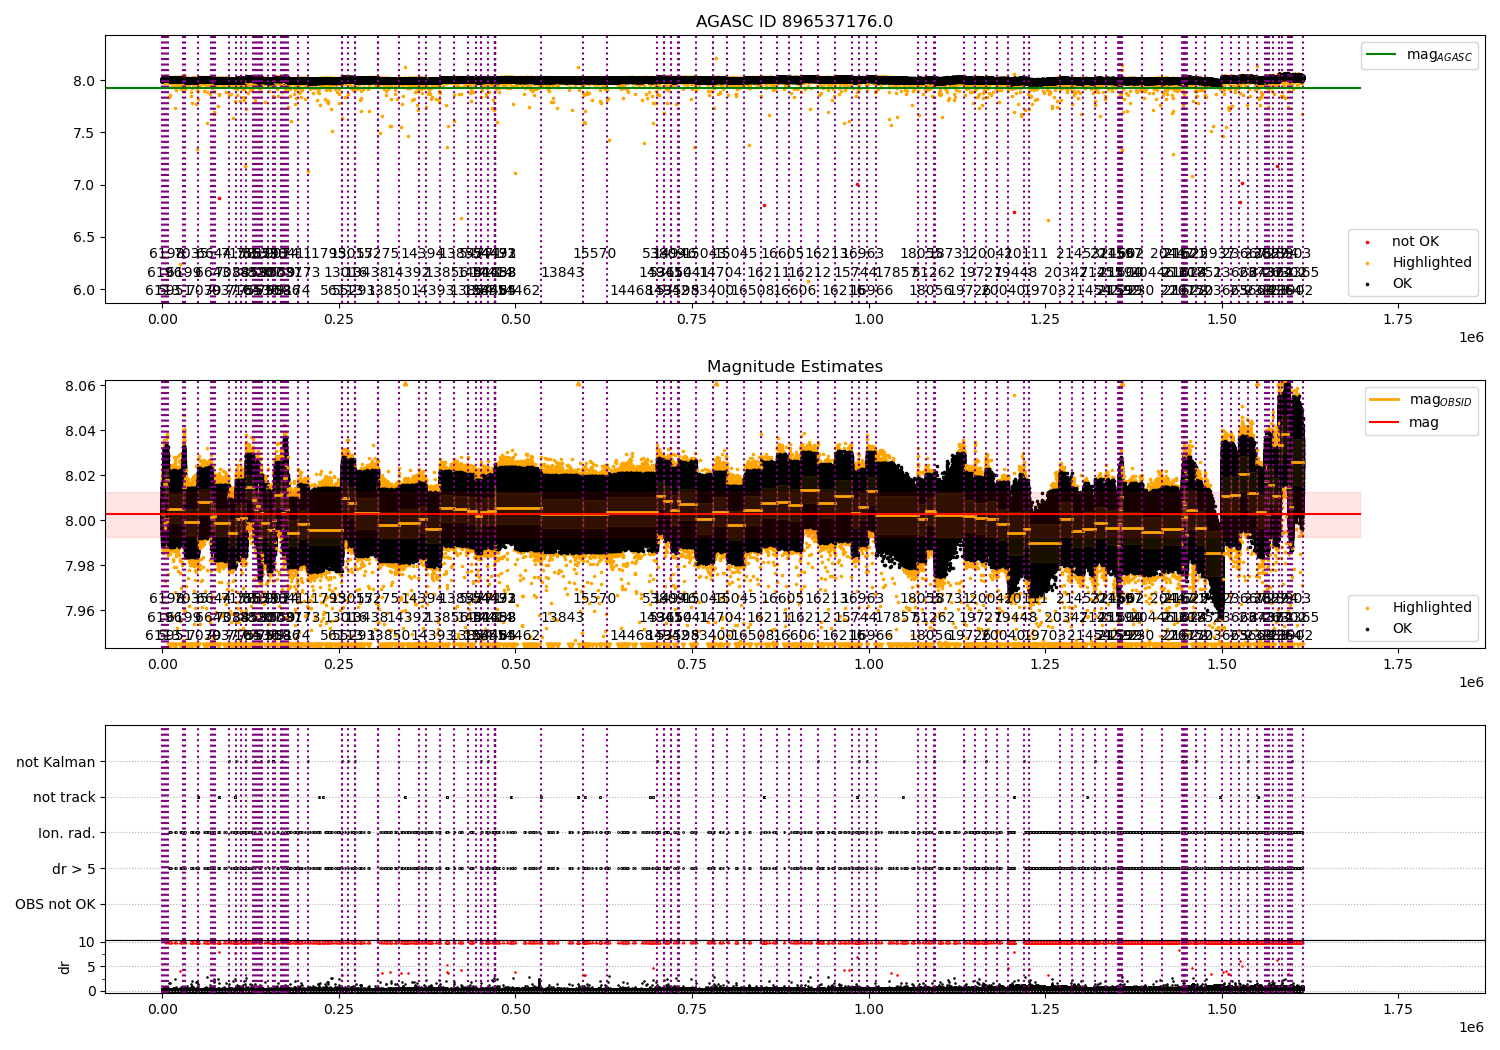
Task: Click the "0.00" x tick under bottom plot
Action: [x=163, y=1009]
